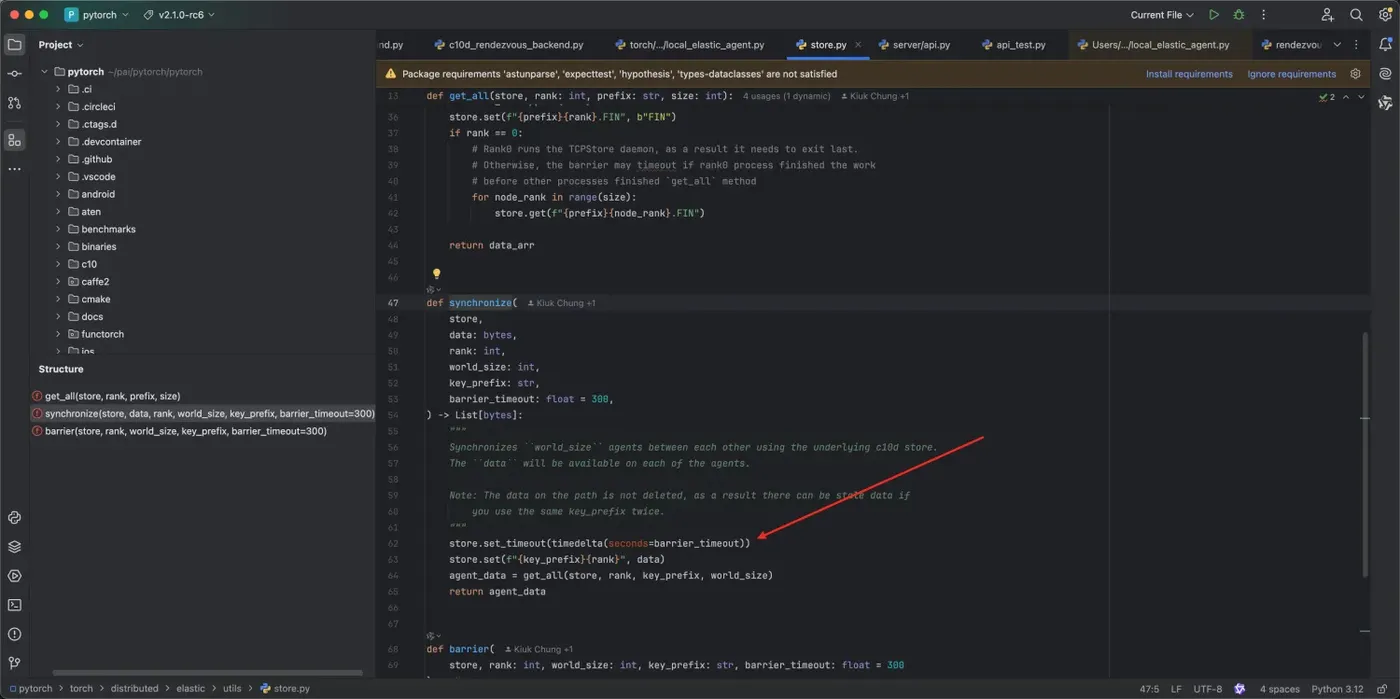Switch to server/api.py tab
The width and height of the screenshot is (1400, 699).
click(914, 45)
